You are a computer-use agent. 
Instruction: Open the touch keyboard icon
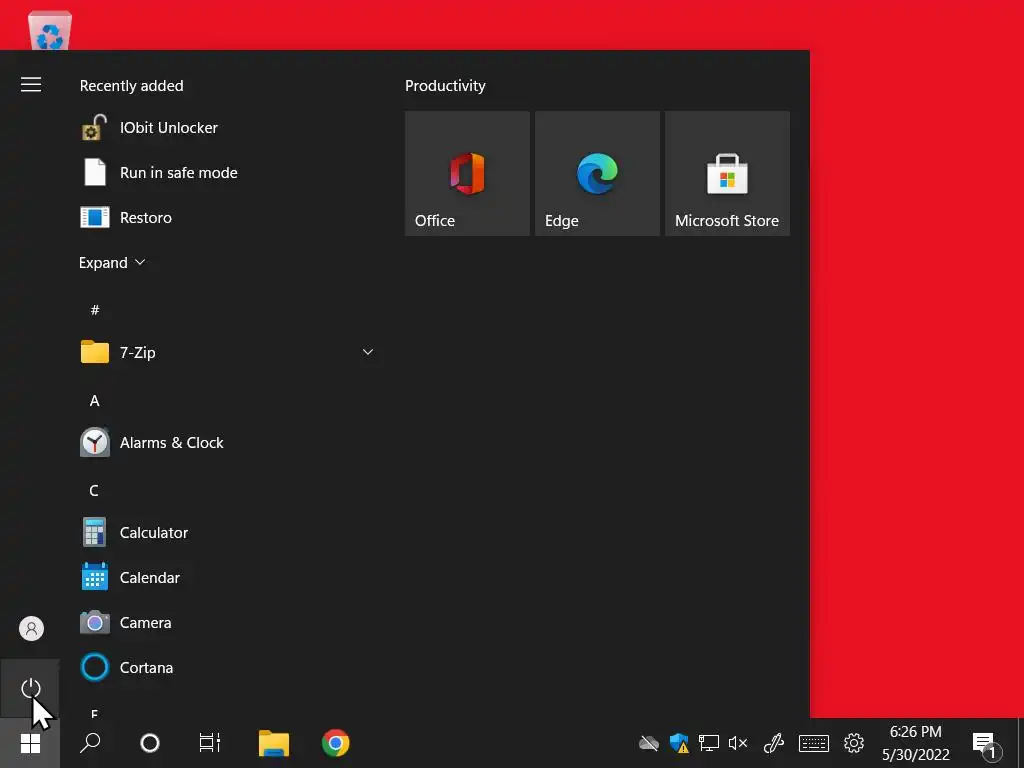coord(814,743)
